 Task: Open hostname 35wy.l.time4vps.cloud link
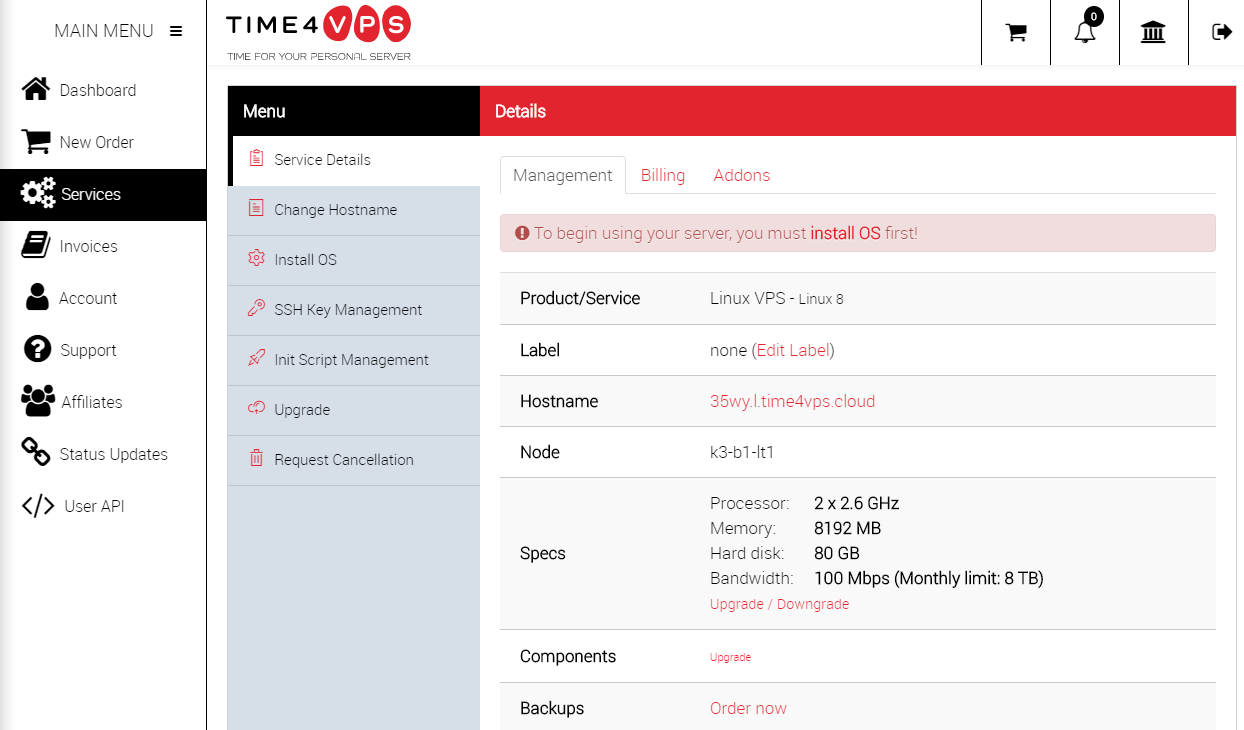click(792, 401)
